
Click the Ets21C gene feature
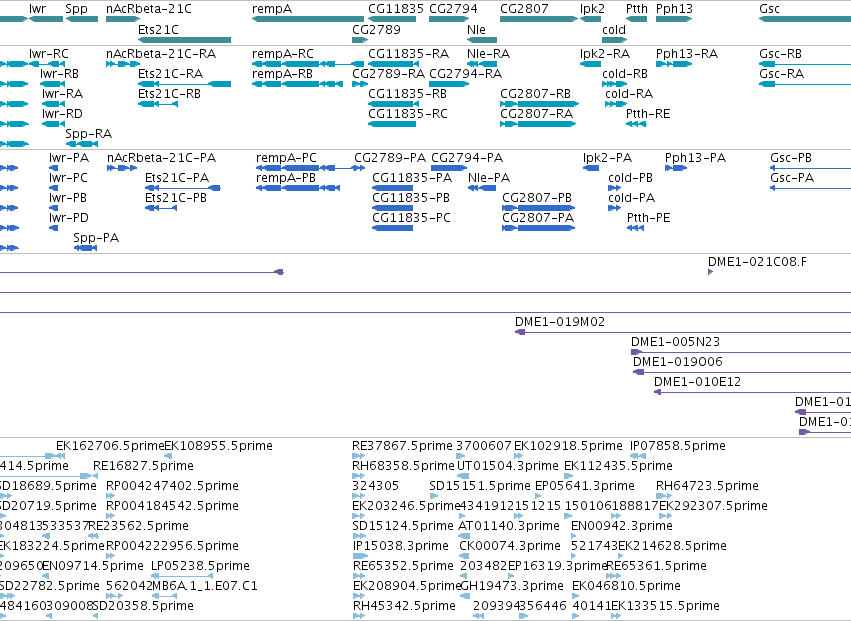185,40
